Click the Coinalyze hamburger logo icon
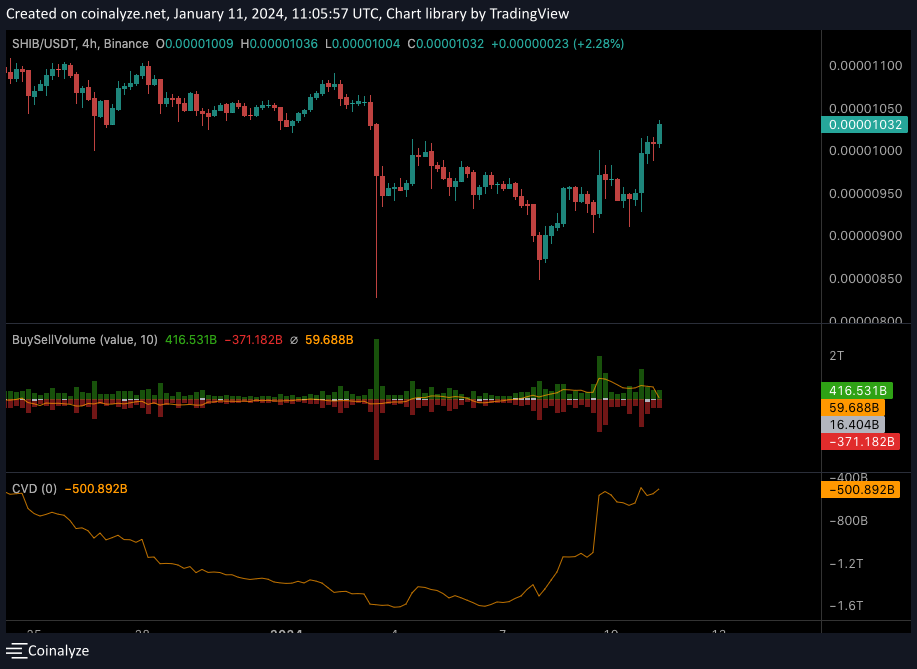The height and width of the screenshot is (669, 917). [x=15, y=650]
